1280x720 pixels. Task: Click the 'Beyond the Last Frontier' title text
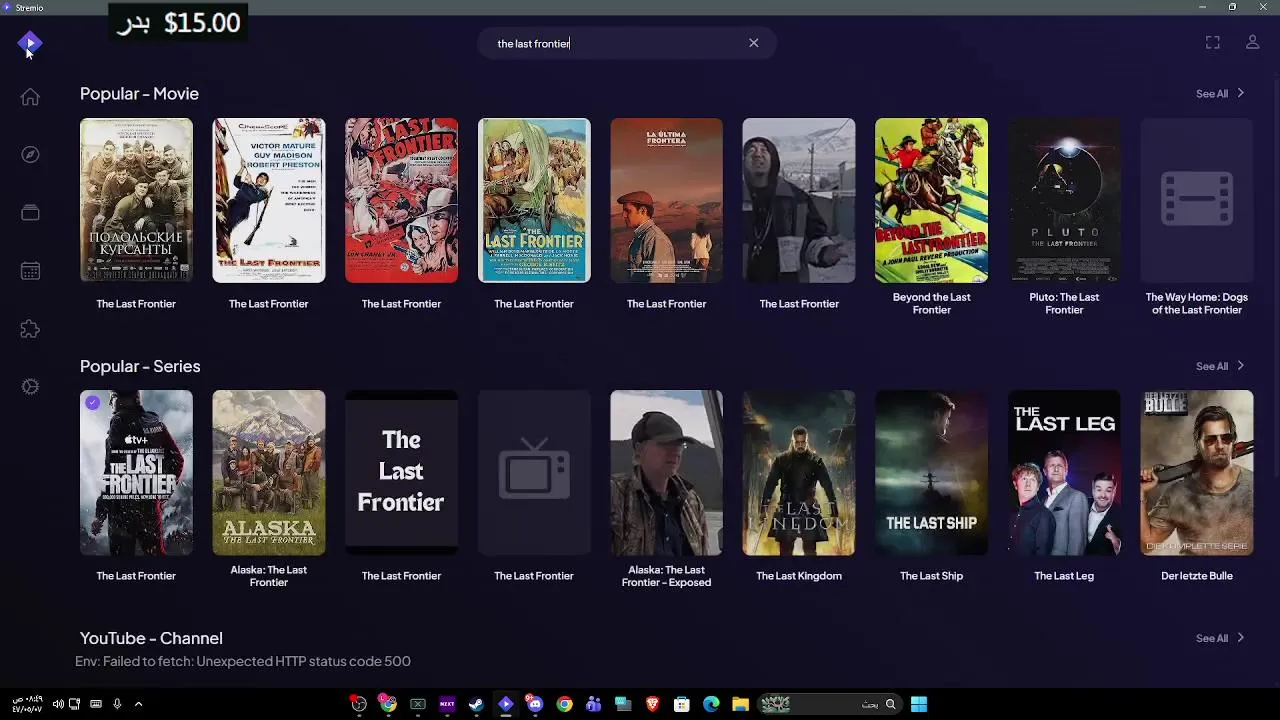pos(931,303)
